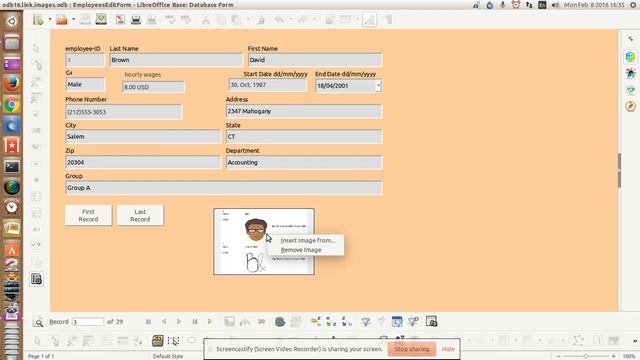Click the Zip field '20304'
Image resolution: width=640 pixels, height=360 pixels.
pos(142,162)
